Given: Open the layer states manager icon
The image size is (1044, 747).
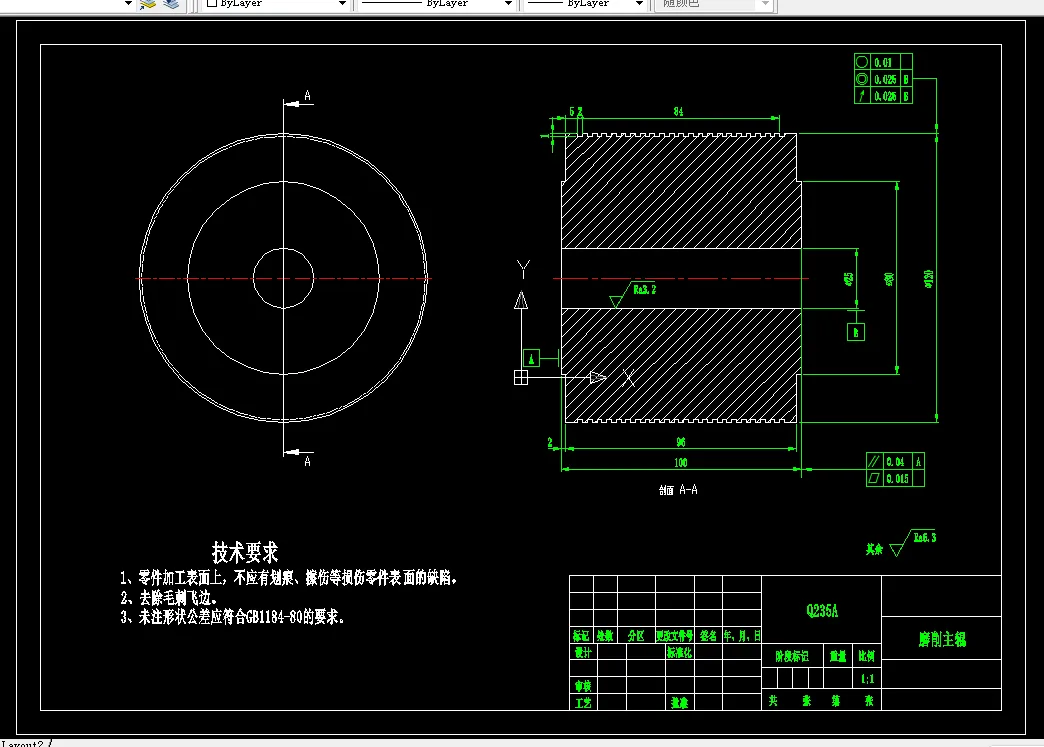Looking at the screenshot, I should (171, 4).
